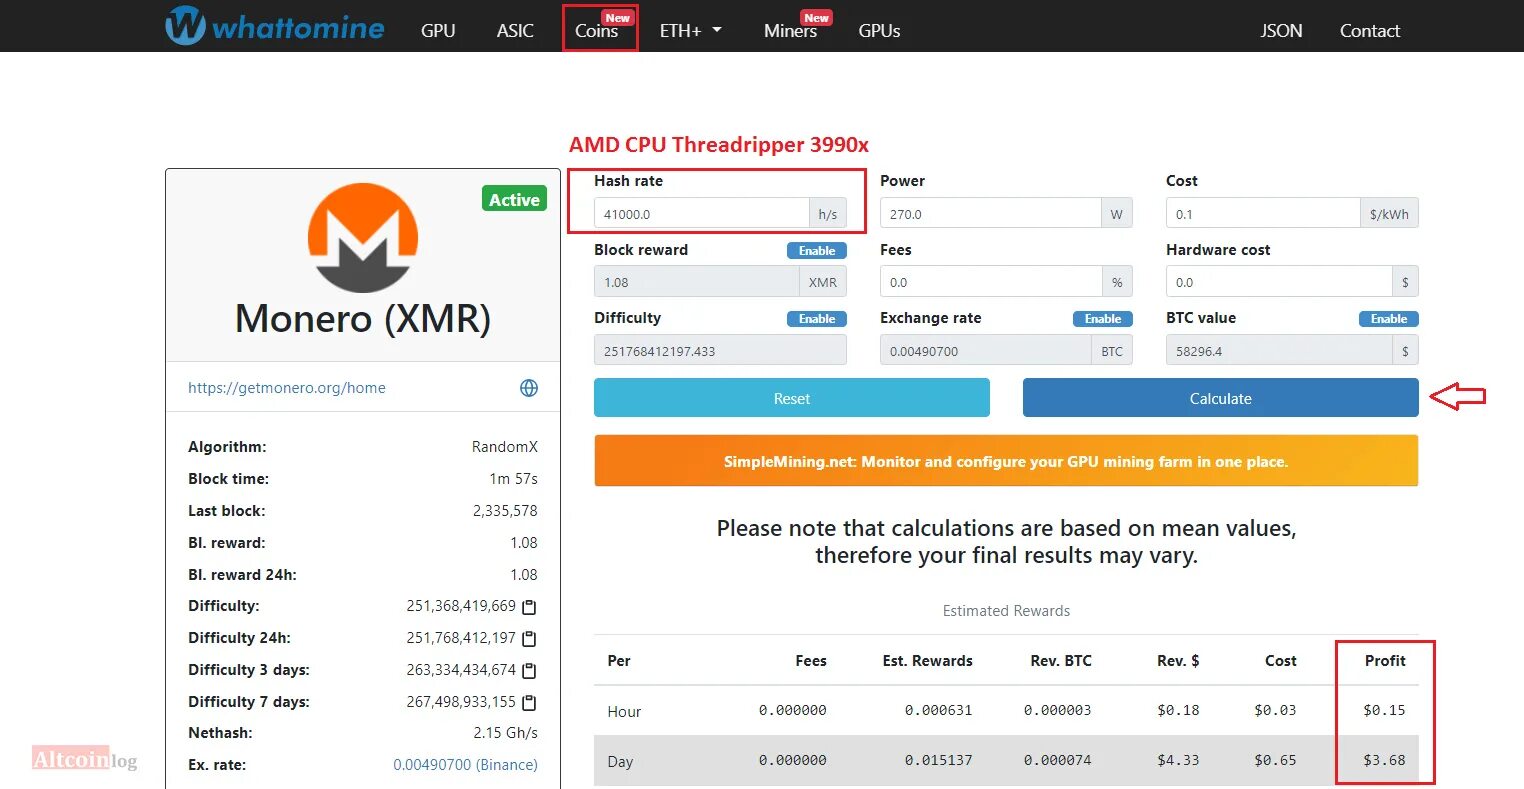Click the Monero (XMR) title
The height and width of the screenshot is (789, 1524).
tap(363, 319)
